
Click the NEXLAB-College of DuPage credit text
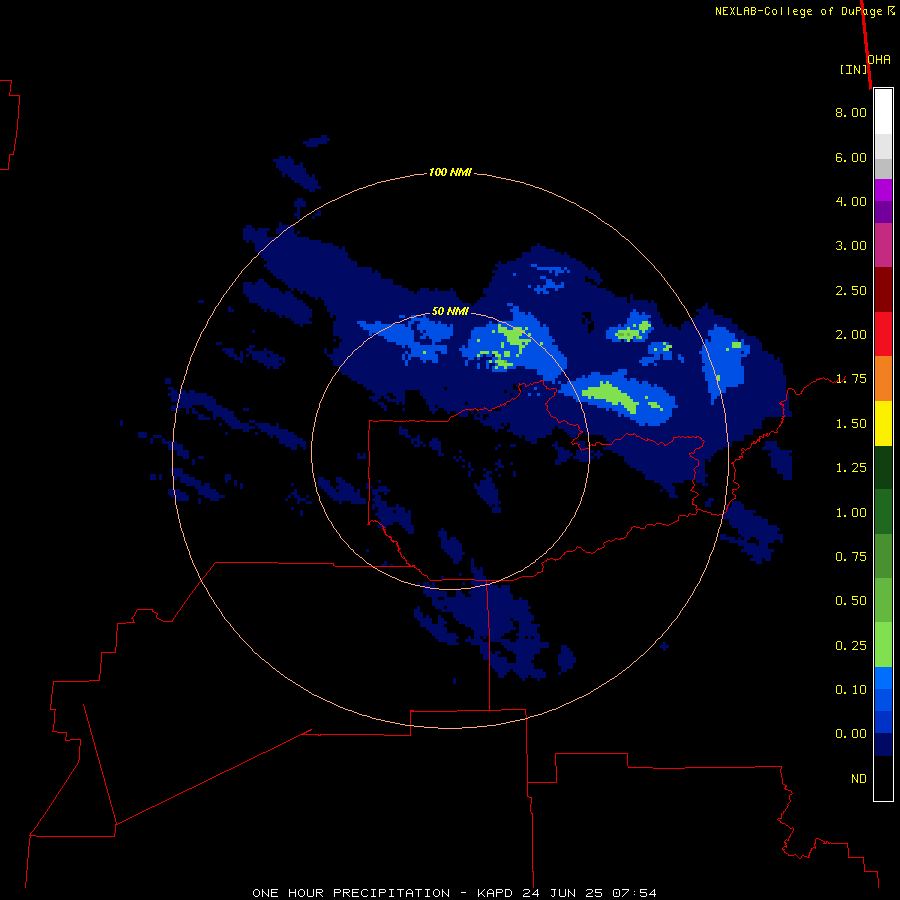click(804, 11)
